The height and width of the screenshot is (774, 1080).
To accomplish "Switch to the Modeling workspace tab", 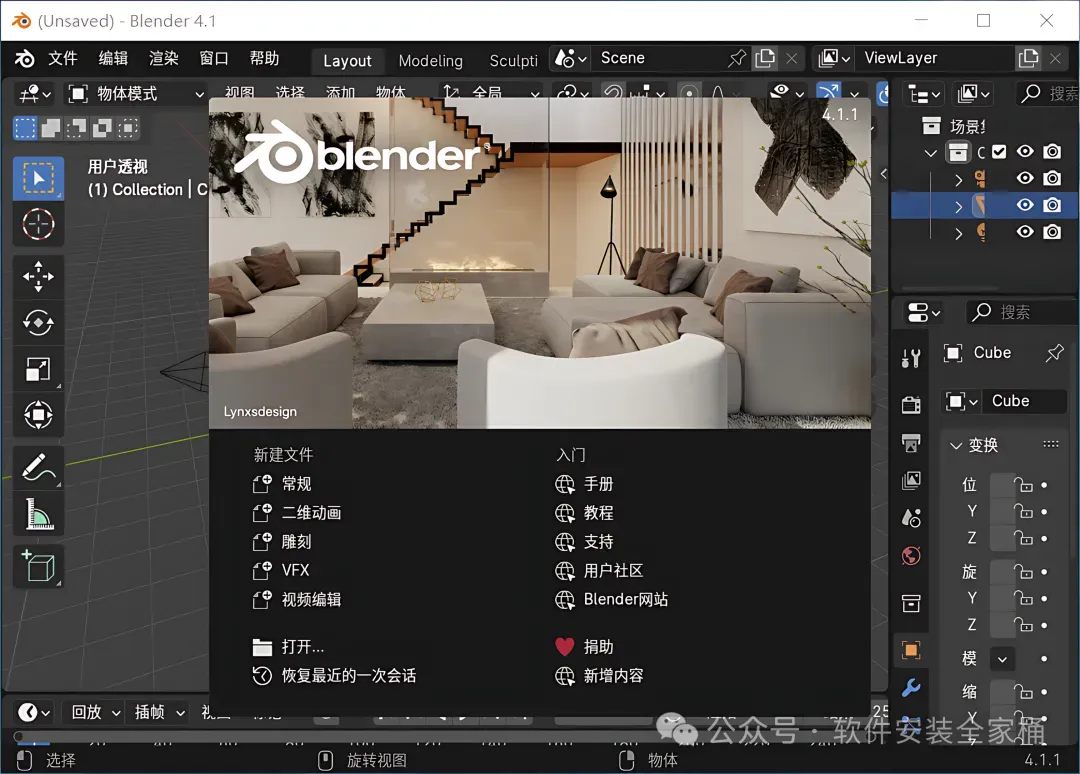I will tap(430, 61).
